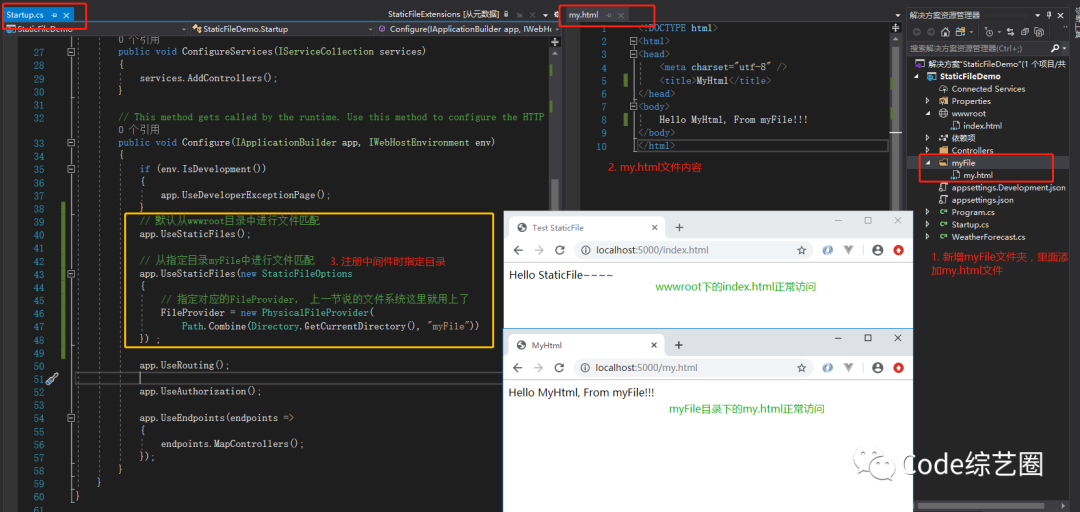Screen dimensions: 1080x512
Task: Open new tab next to Test StaticFile tab
Action: click(678, 227)
